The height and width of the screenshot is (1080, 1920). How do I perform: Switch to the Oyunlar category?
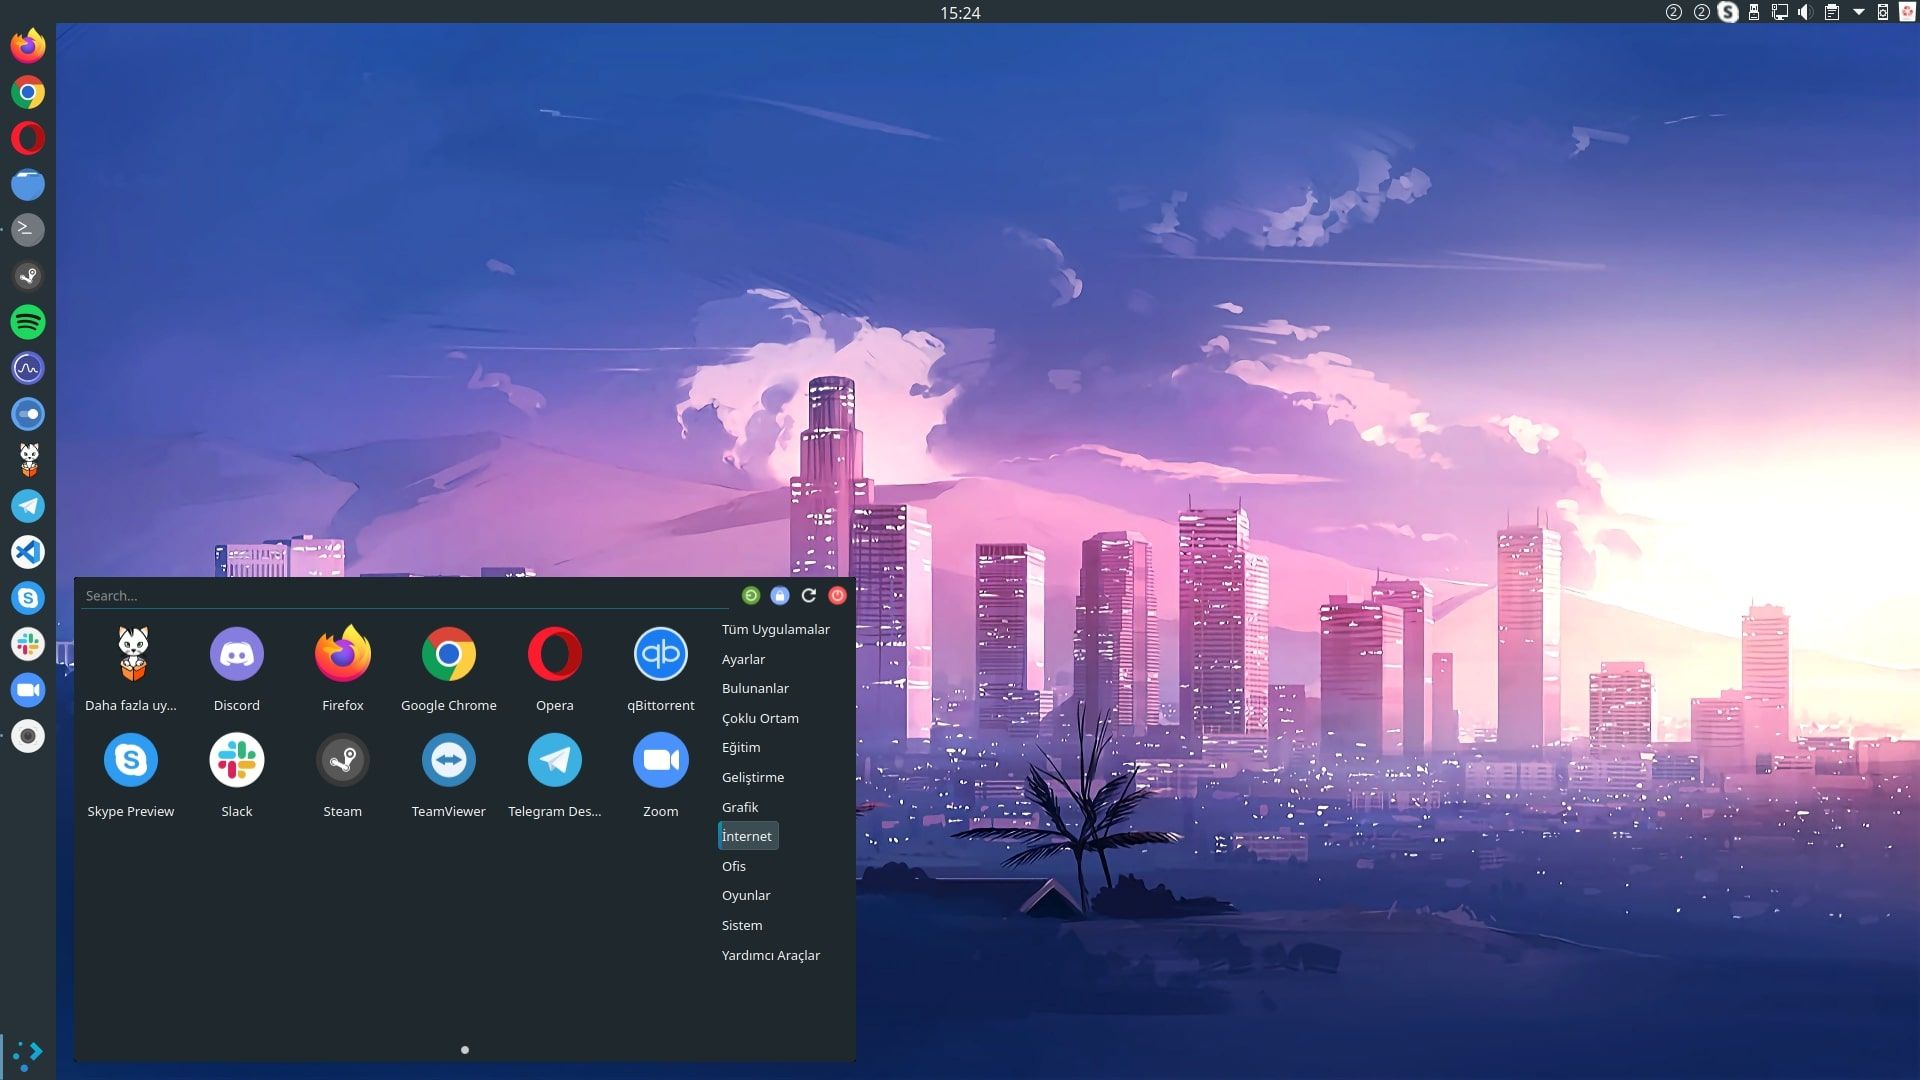(746, 895)
